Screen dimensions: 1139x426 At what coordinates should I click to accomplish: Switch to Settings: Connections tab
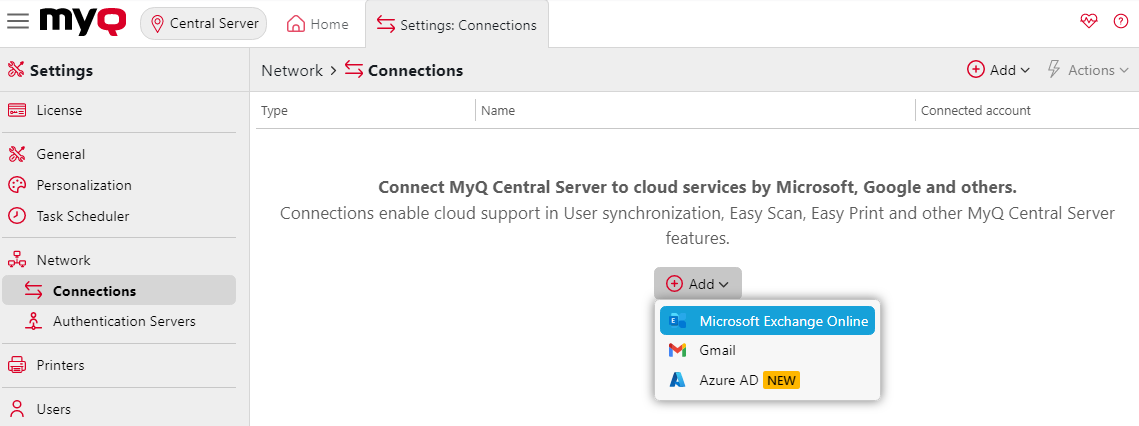456,25
